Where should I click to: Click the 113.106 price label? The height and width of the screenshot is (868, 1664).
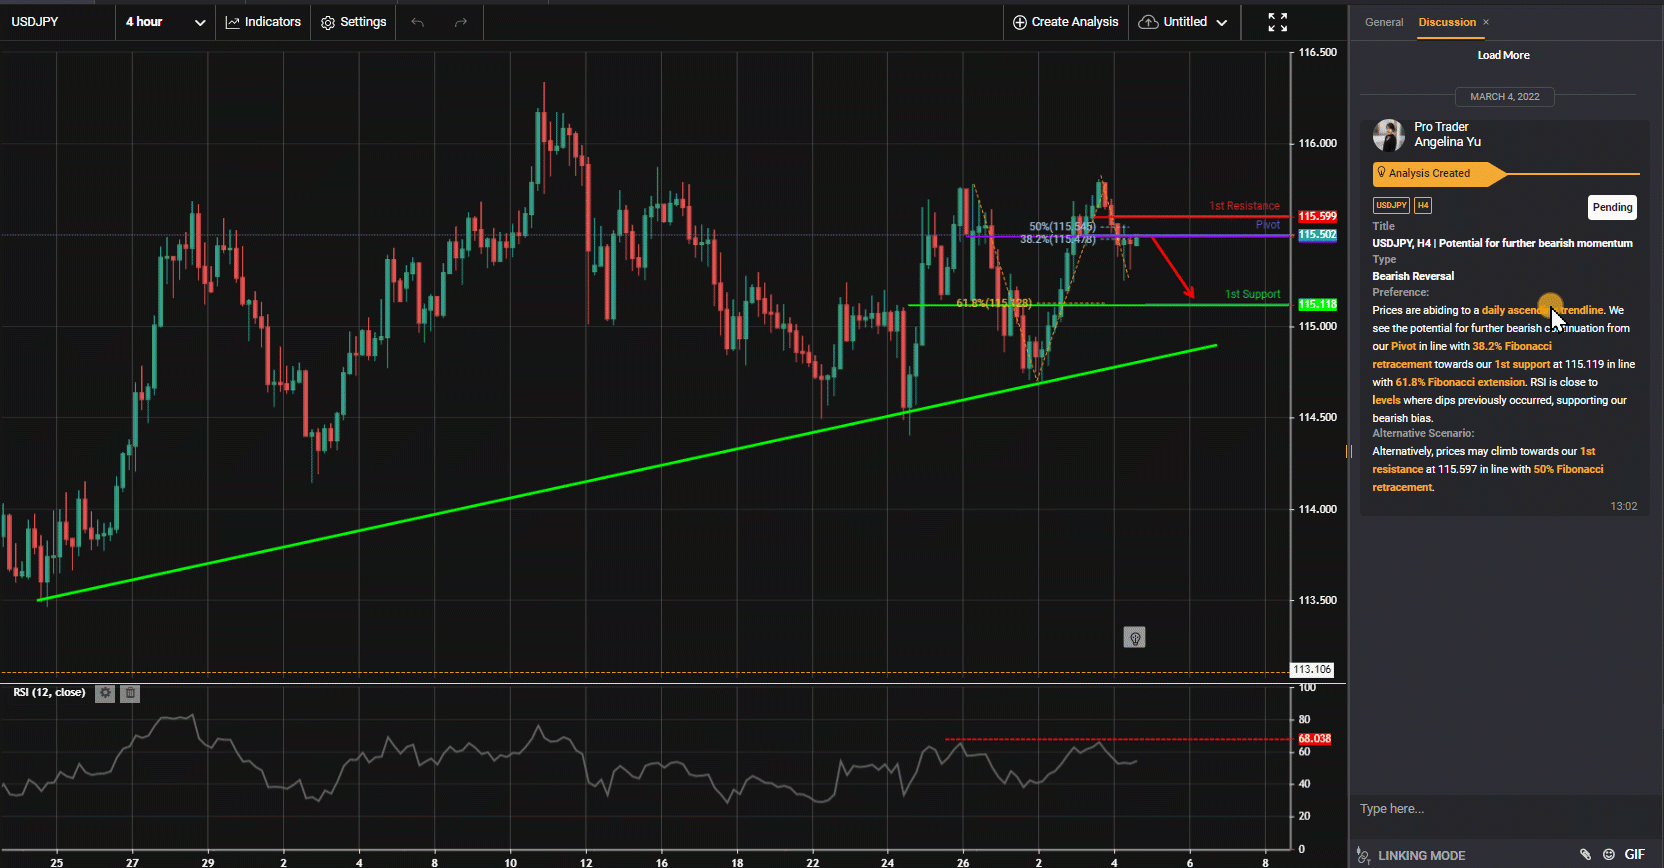1313,670
